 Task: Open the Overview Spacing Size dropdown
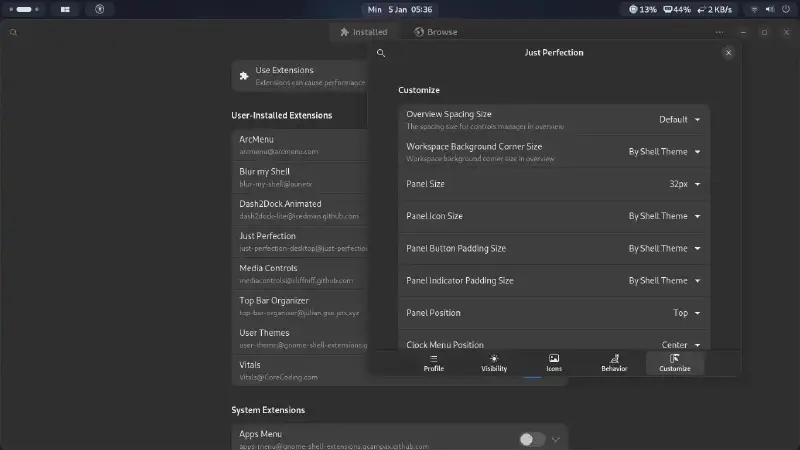679,120
